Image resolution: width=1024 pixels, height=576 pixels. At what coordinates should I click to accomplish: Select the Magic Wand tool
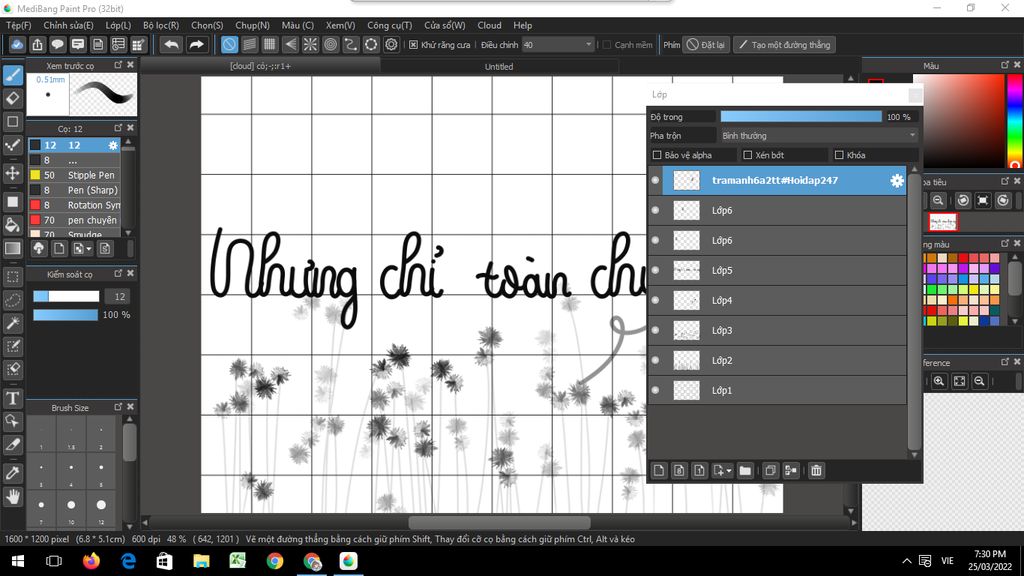tap(13, 323)
